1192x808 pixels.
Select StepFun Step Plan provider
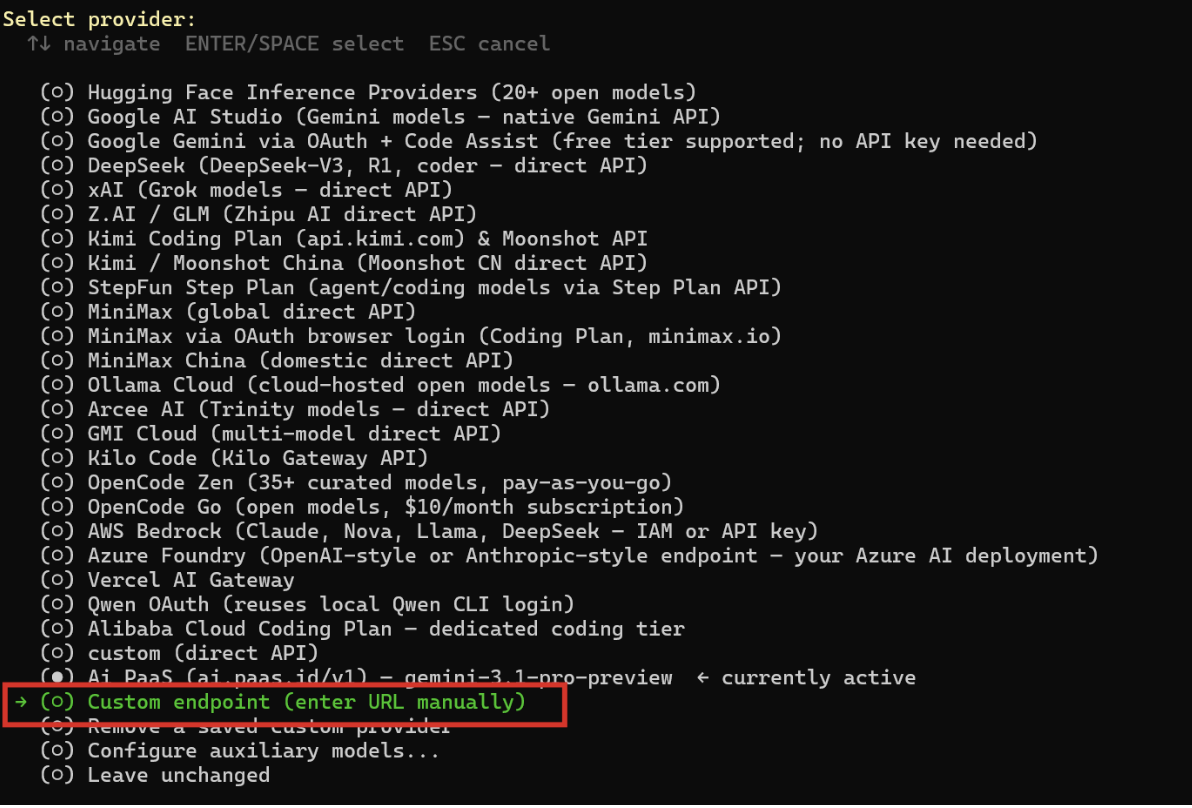[411, 287]
